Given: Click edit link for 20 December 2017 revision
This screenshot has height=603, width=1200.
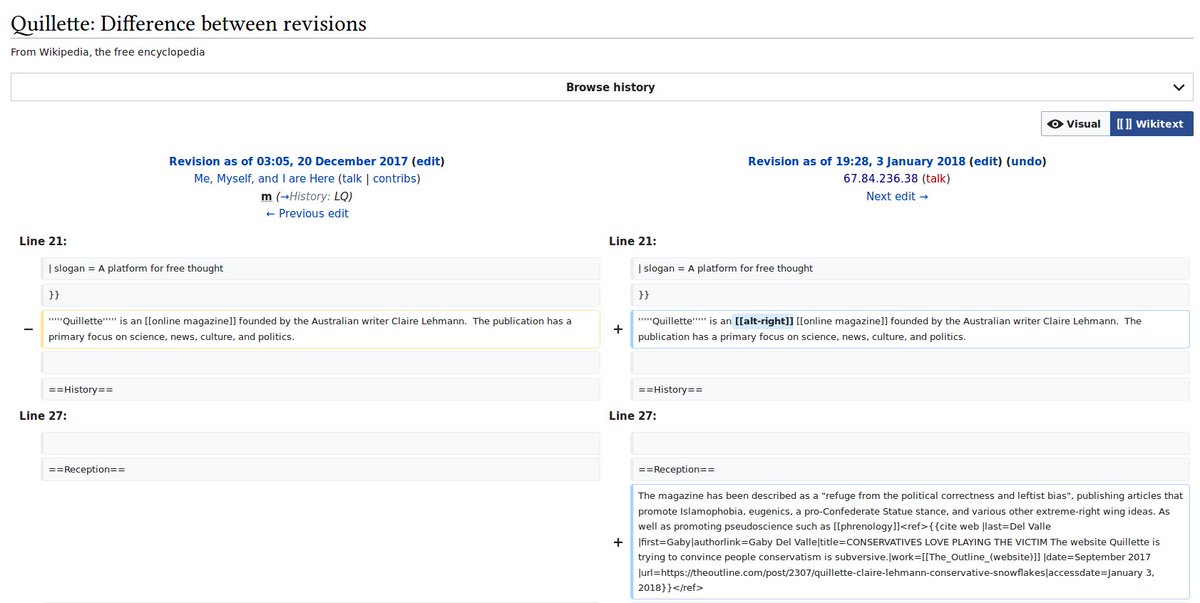Looking at the screenshot, I should coord(428,161).
